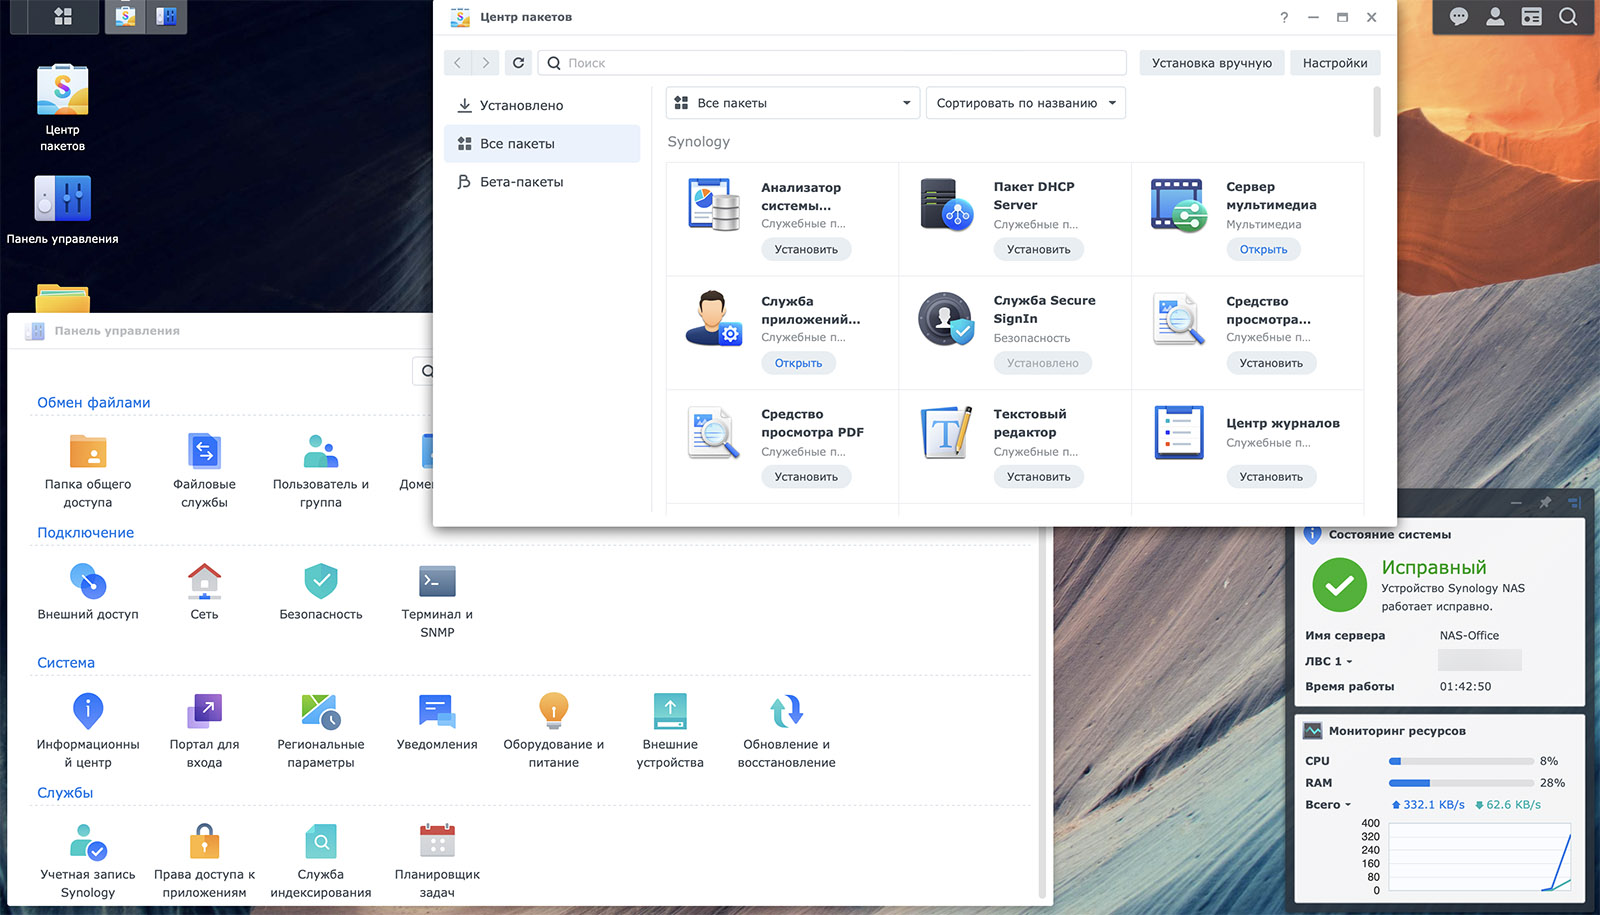Click the Notifications (Уведомления) icon

click(437, 712)
